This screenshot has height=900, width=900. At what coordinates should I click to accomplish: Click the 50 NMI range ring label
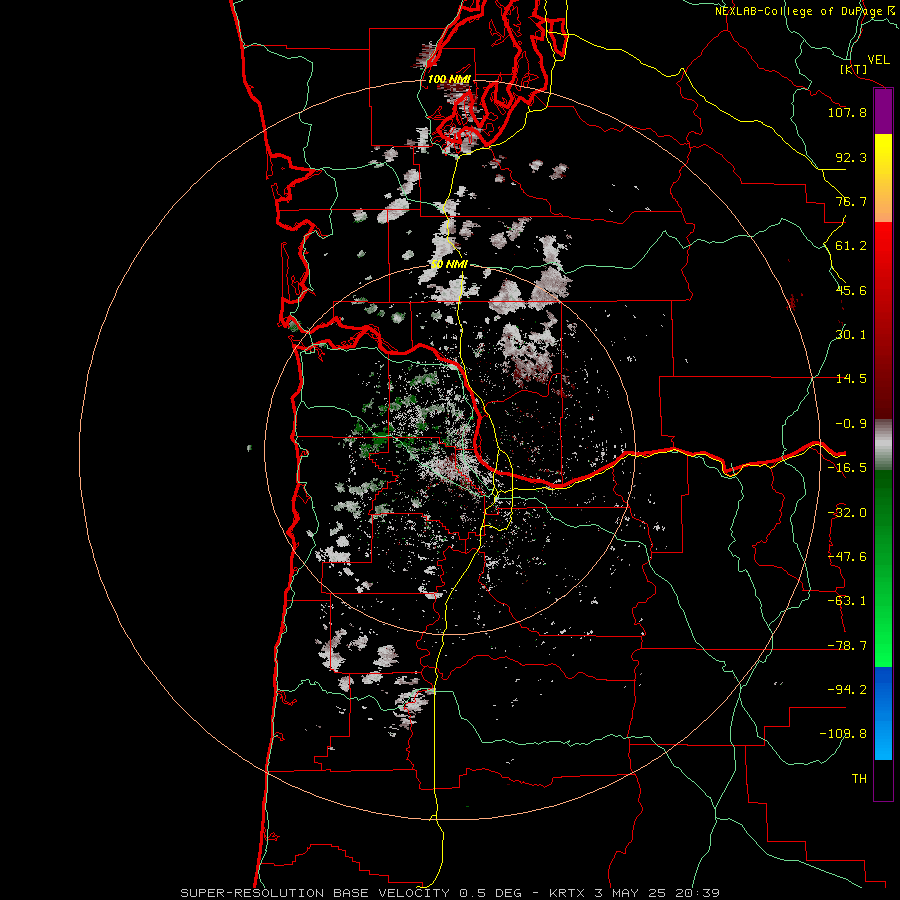[449, 264]
